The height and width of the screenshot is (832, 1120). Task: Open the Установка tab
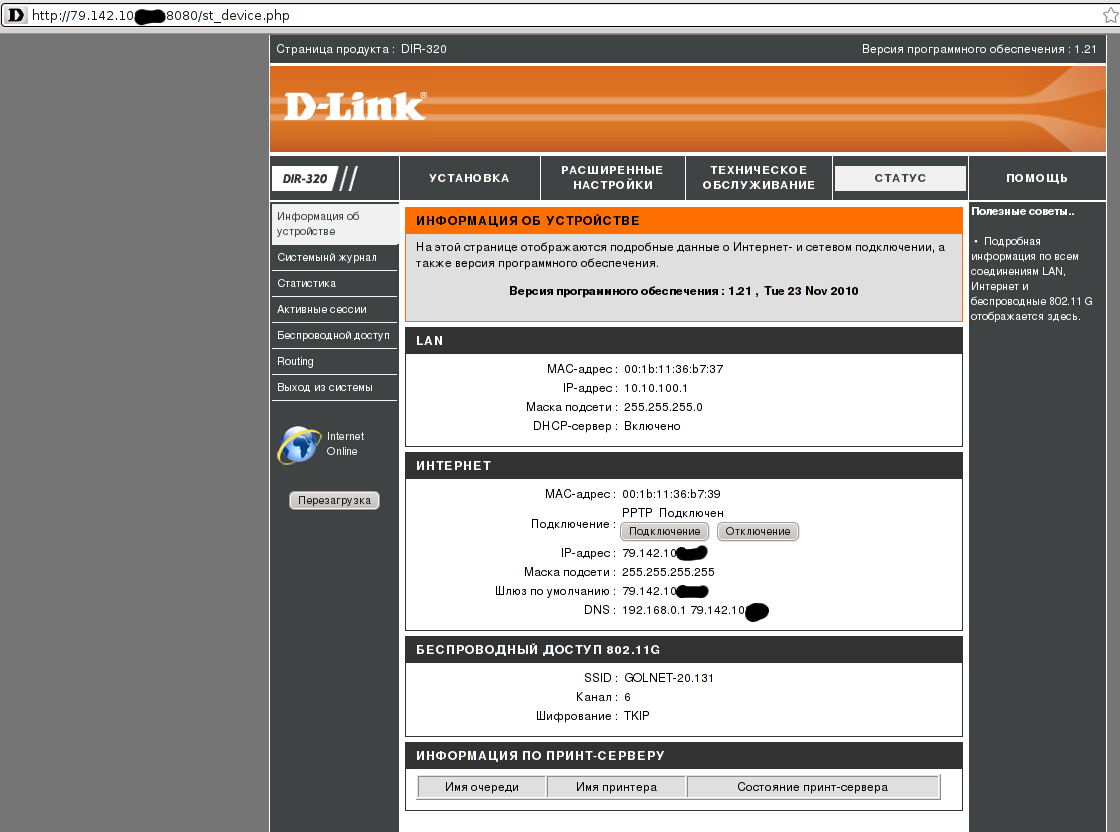tap(469, 178)
